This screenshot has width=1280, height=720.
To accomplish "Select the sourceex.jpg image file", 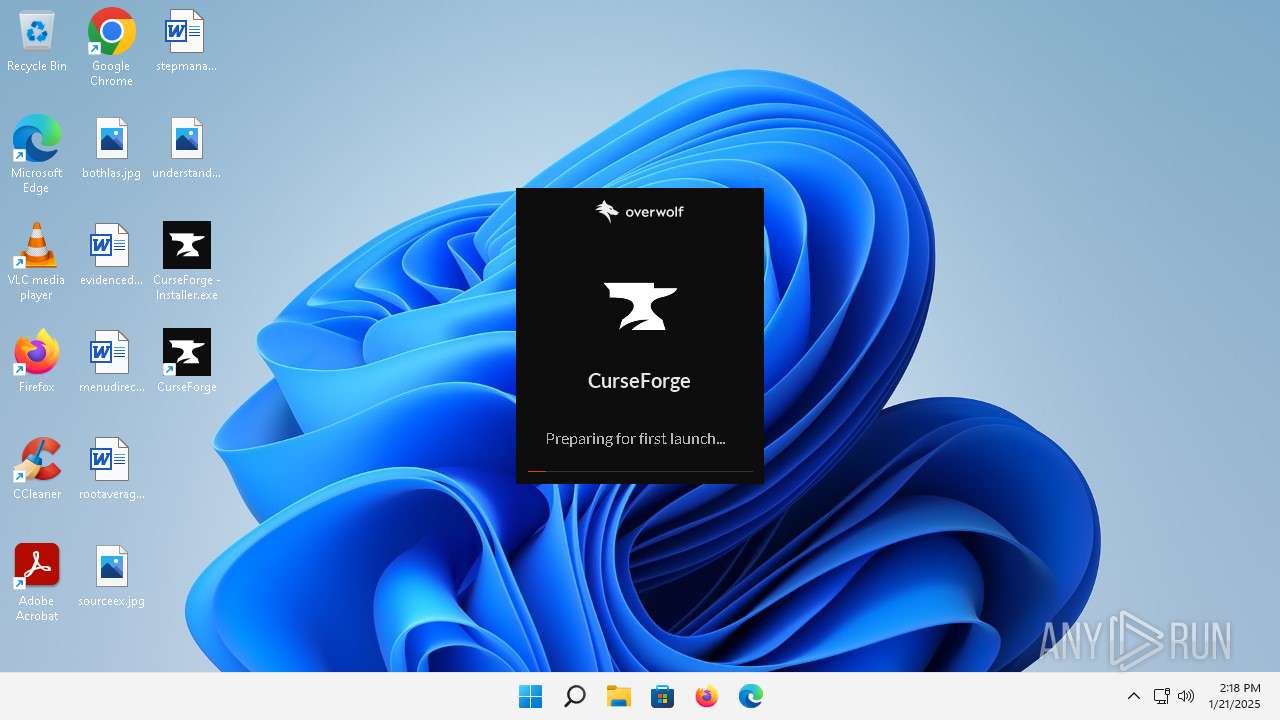I will point(111,576).
